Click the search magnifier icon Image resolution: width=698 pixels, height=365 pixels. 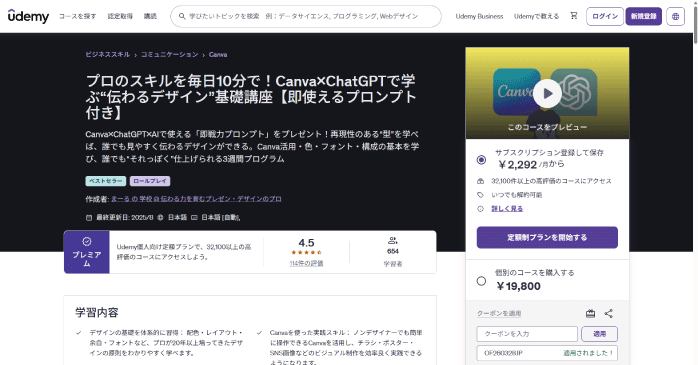coord(182,16)
